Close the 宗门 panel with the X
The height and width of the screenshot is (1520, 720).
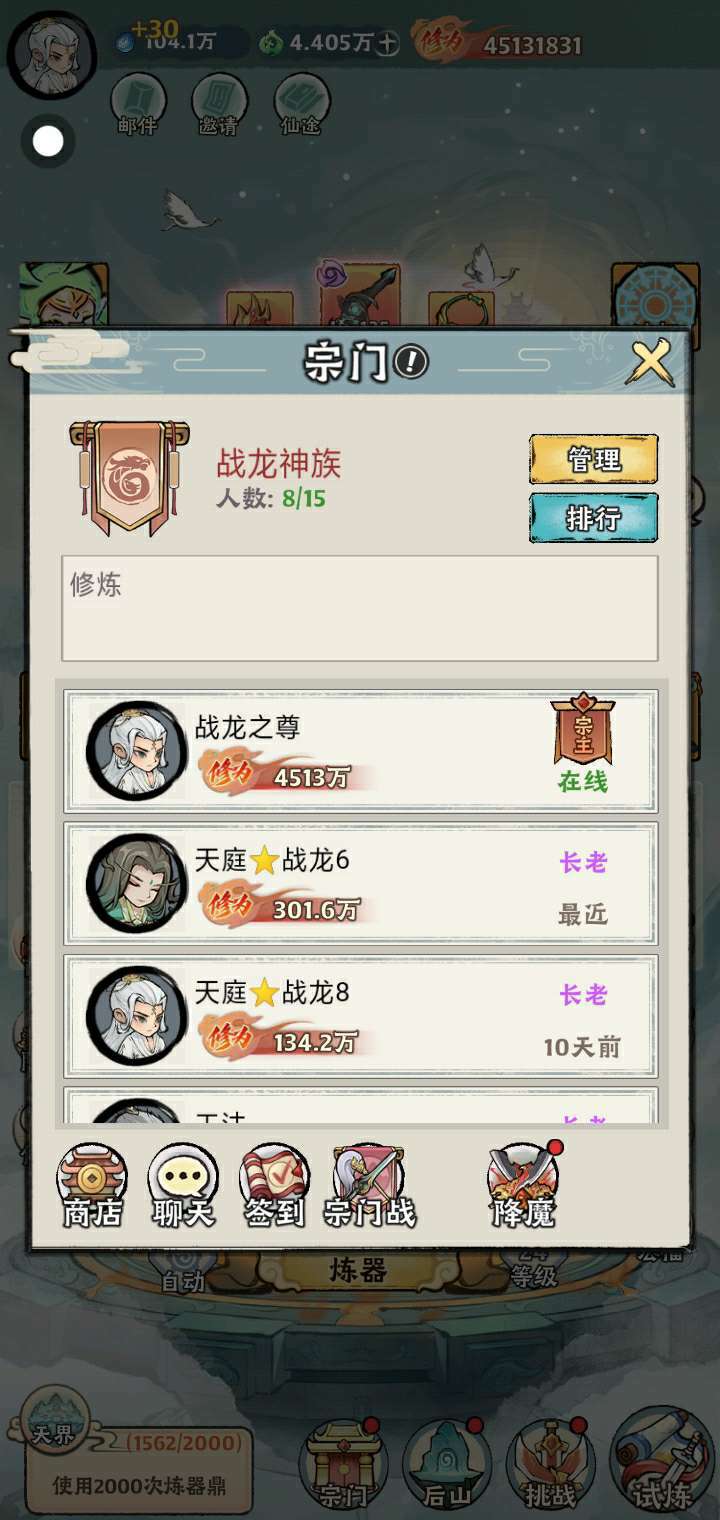coord(650,362)
